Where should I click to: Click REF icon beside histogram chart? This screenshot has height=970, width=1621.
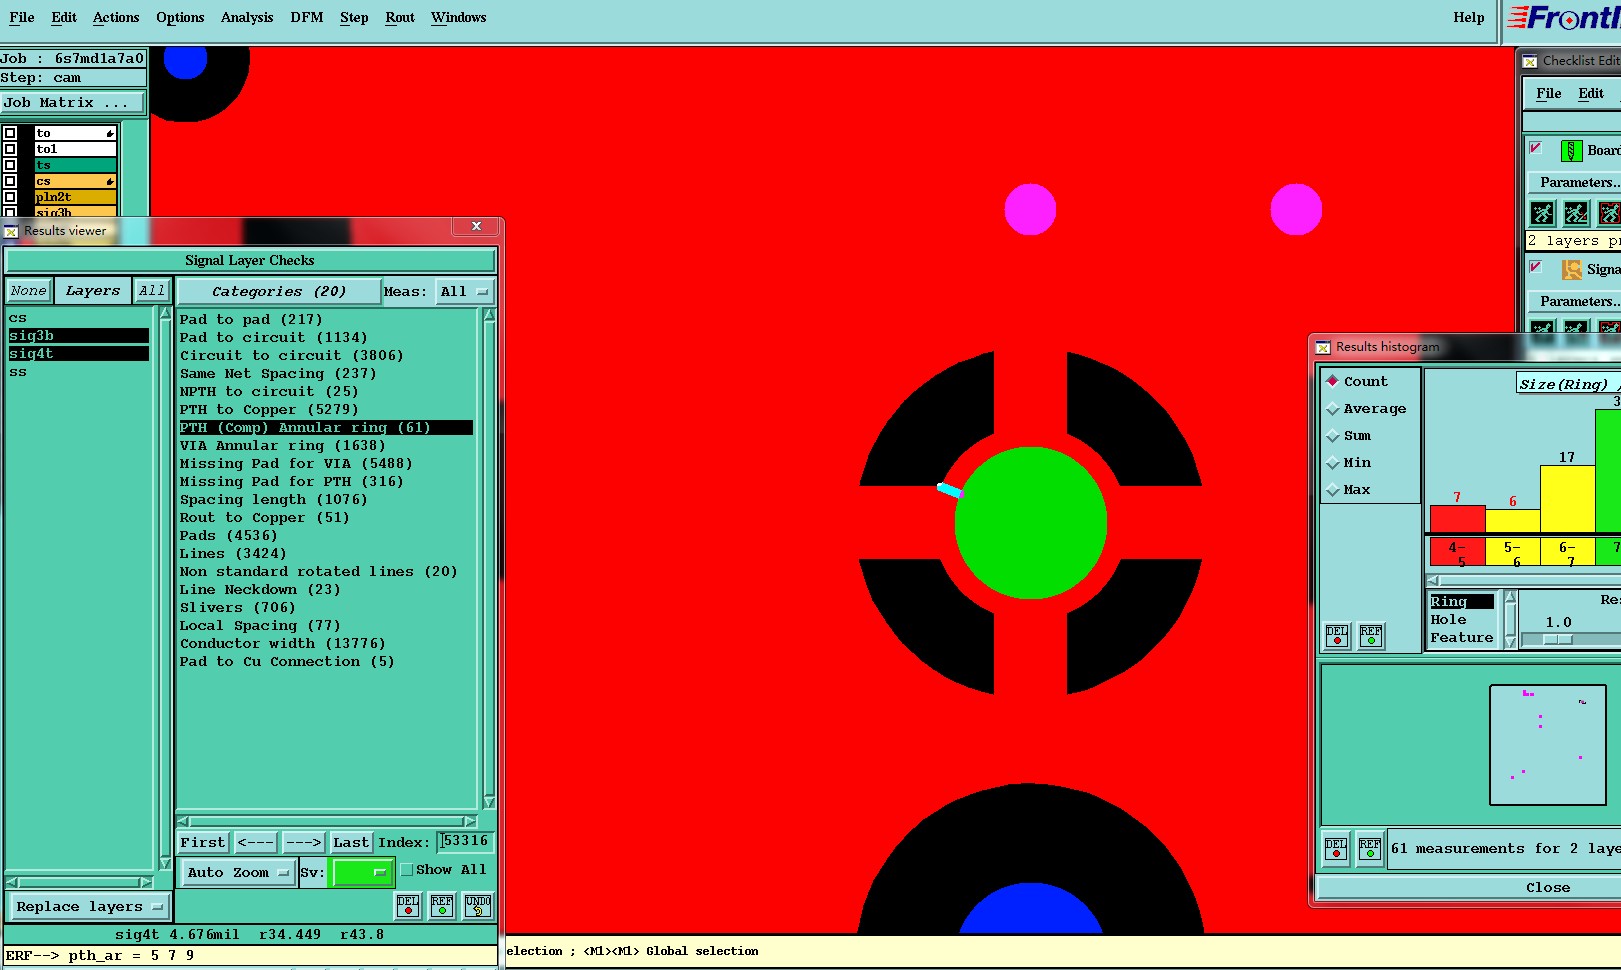pos(1371,636)
